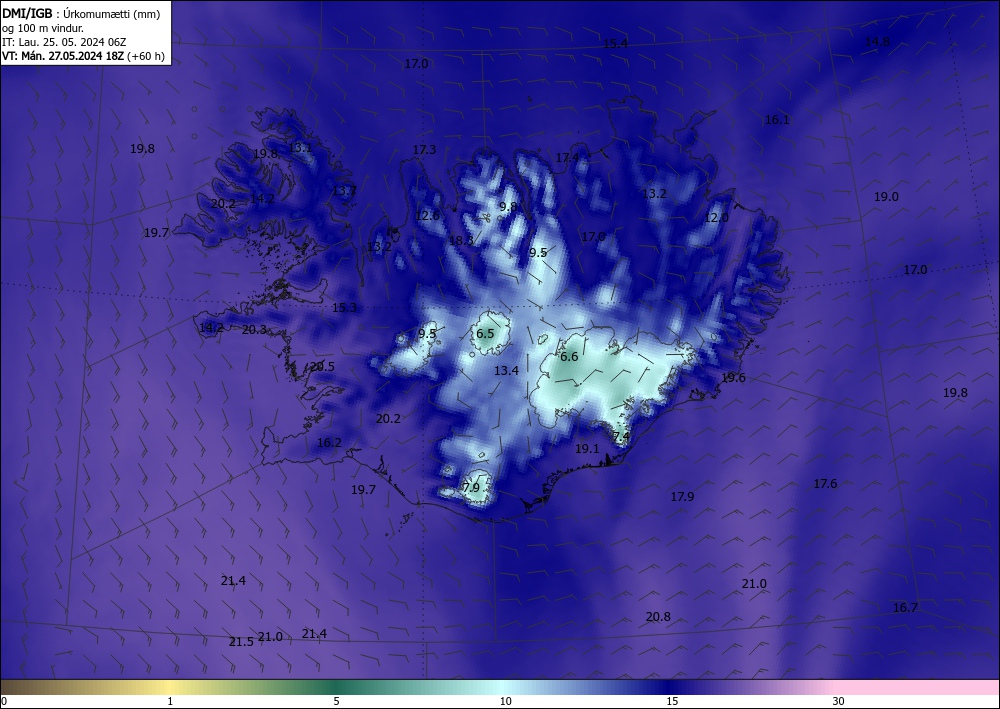Click the 17.9 value label

pyautogui.click(x=682, y=496)
